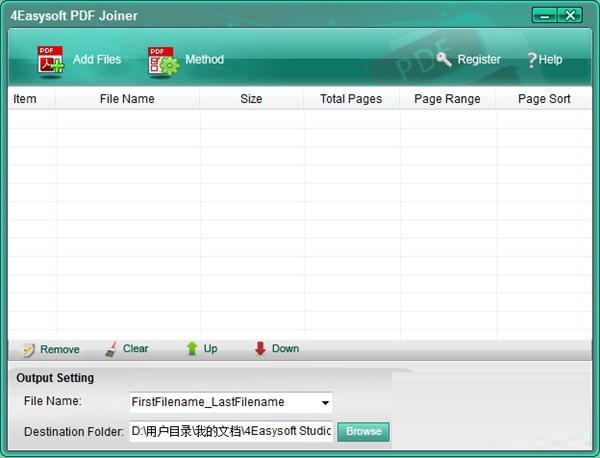The height and width of the screenshot is (458, 600).
Task: Click the Browse button
Action: point(363,431)
